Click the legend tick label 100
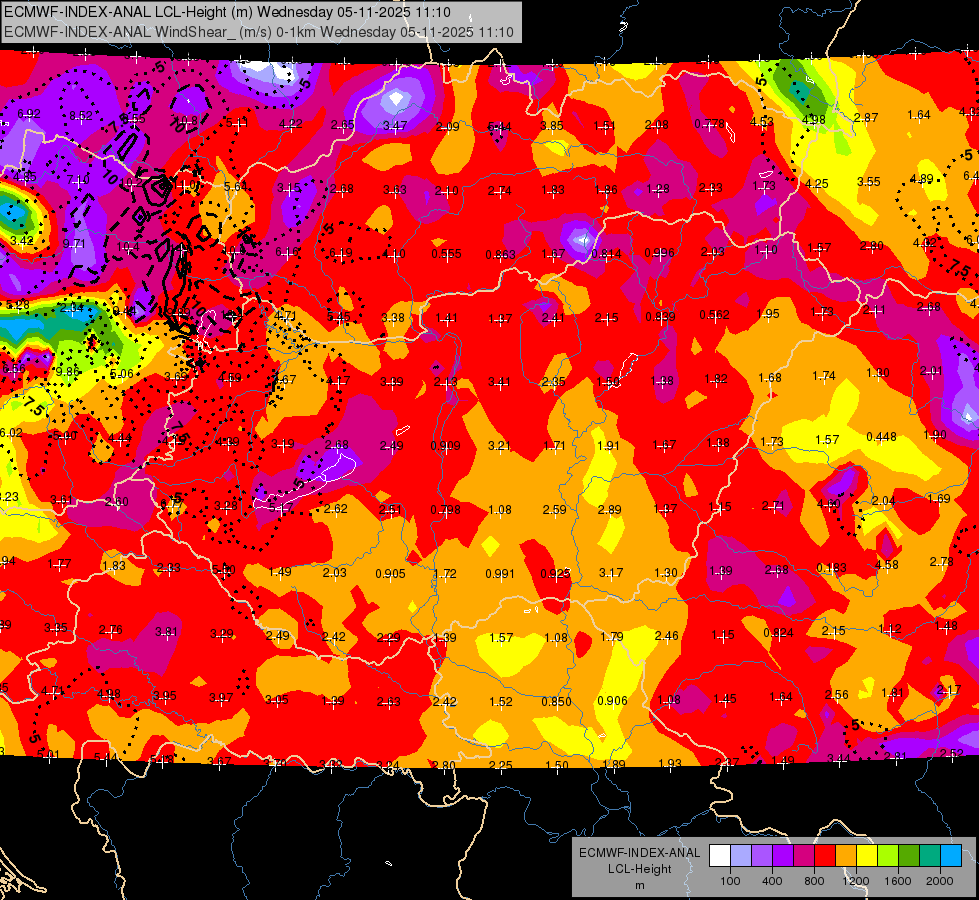 (730, 881)
